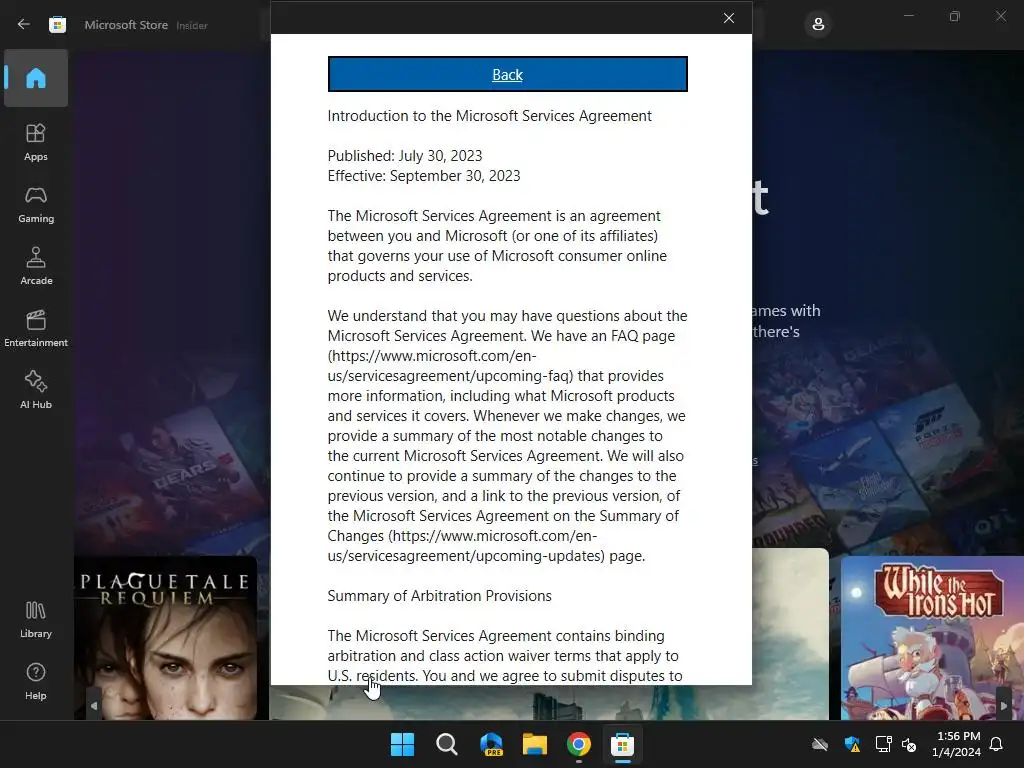1024x768 pixels.
Task: Restore the Microsoft Store window size
Action: click(955, 16)
